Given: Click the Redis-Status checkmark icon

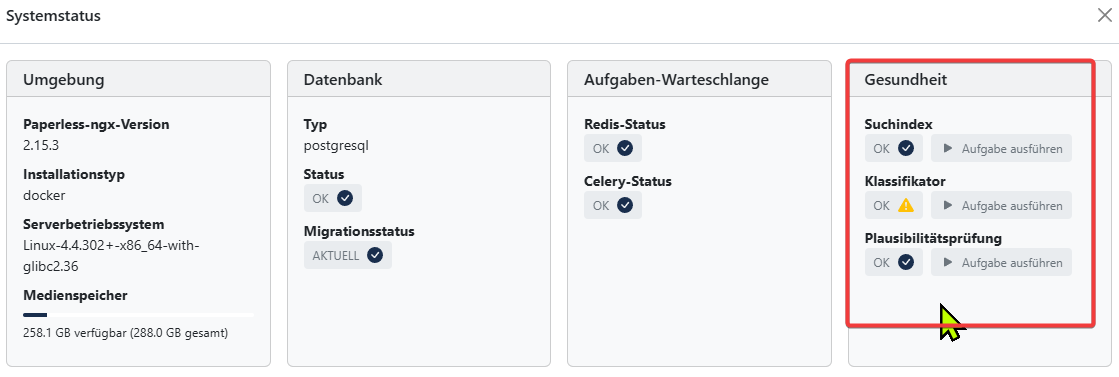Looking at the screenshot, I should coord(625,148).
